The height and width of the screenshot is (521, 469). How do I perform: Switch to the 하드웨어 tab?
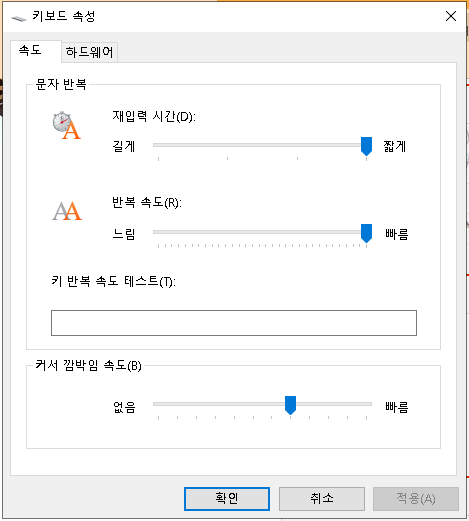[89, 52]
